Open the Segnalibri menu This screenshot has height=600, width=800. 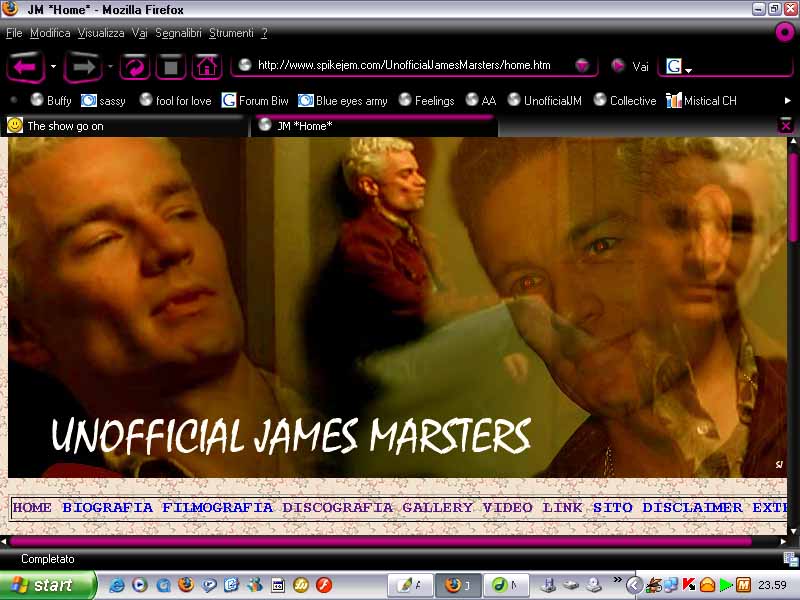[178, 33]
